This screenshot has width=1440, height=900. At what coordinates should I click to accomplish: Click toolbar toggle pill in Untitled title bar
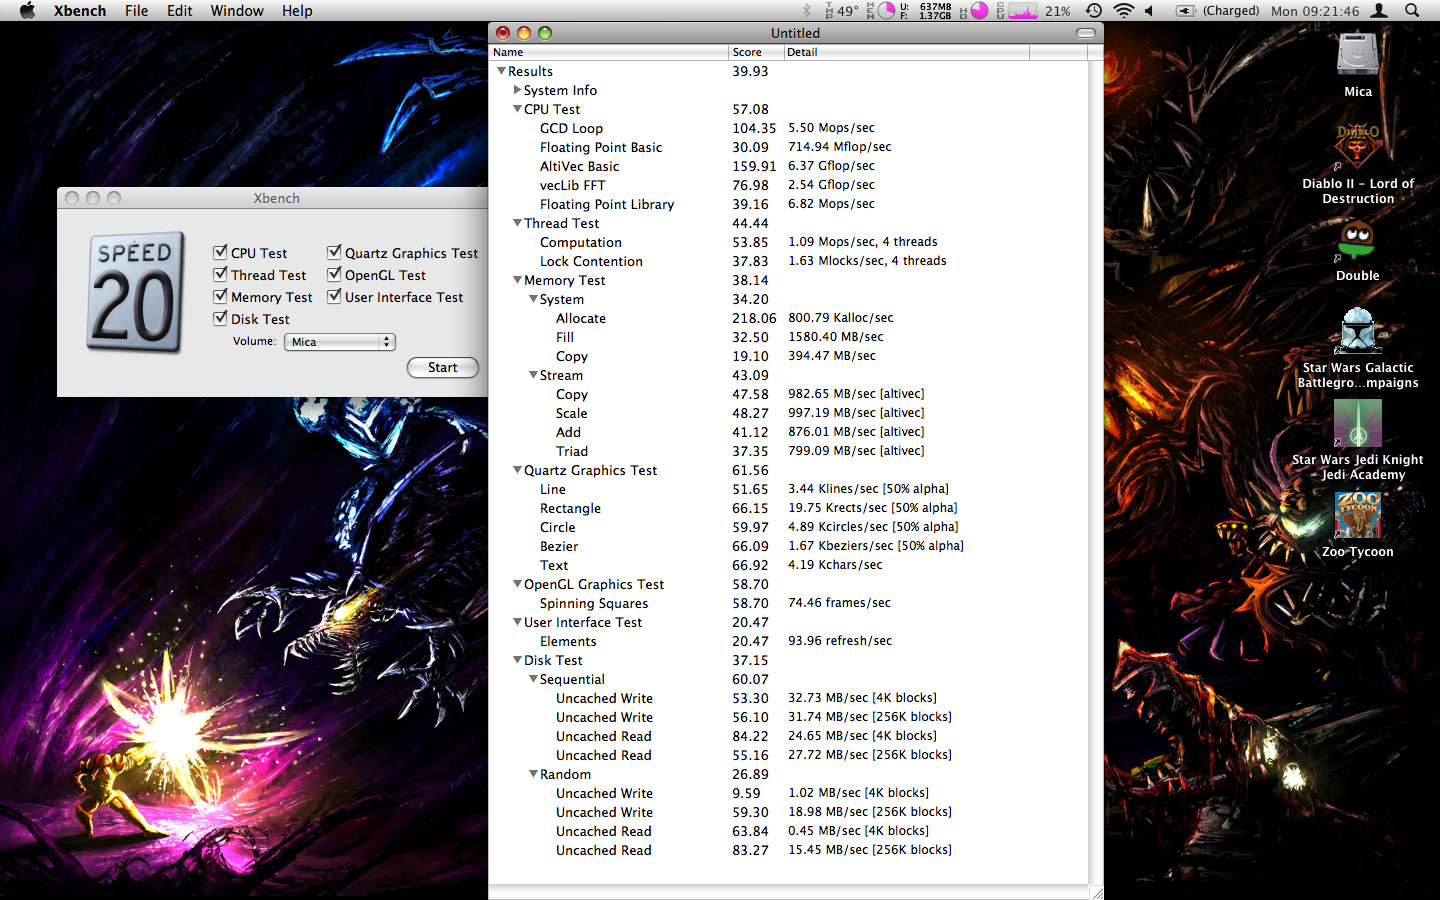click(1085, 33)
